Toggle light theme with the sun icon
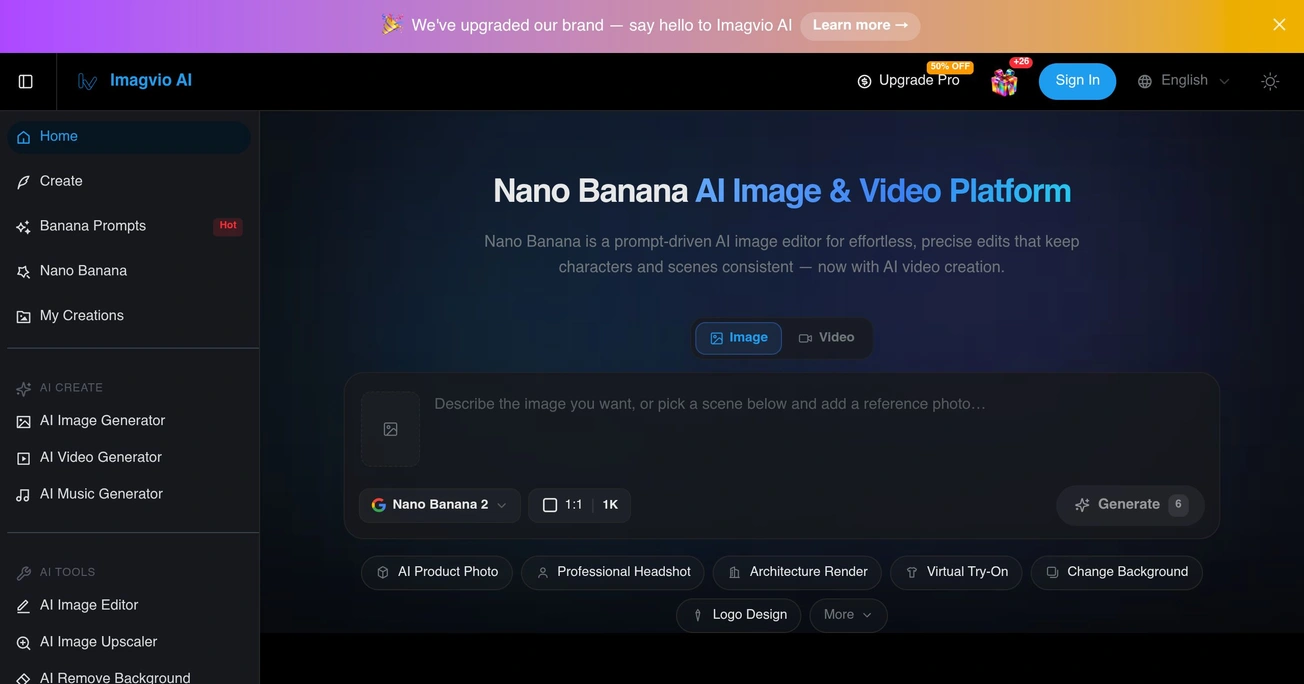This screenshot has width=1304, height=684. (1270, 81)
